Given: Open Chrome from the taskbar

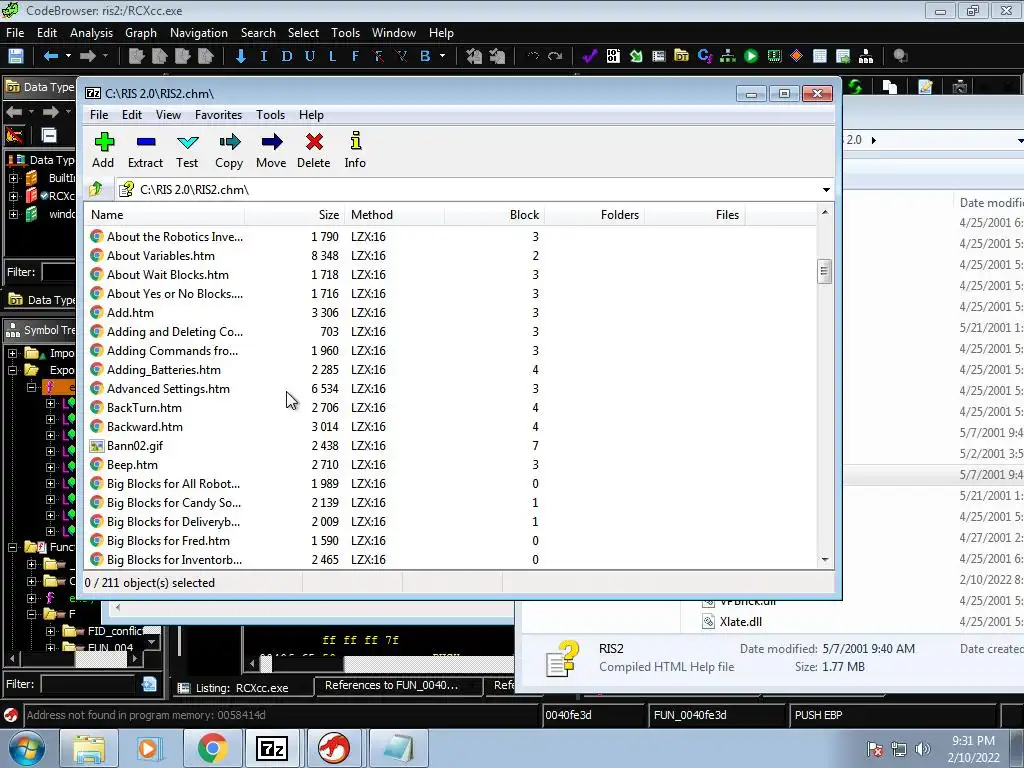Looking at the screenshot, I should [x=212, y=748].
